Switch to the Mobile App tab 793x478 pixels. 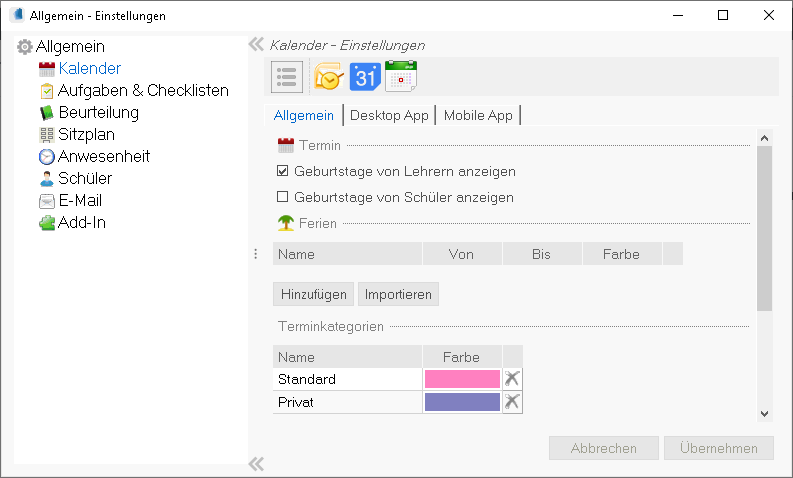pyautogui.click(x=478, y=115)
